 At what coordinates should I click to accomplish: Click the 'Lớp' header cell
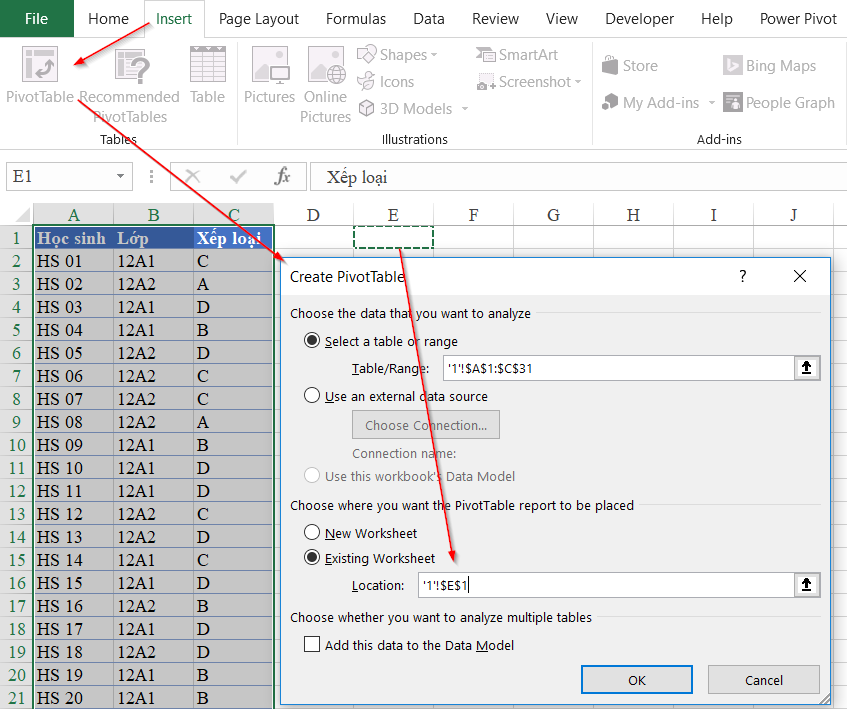coord(154,238)
